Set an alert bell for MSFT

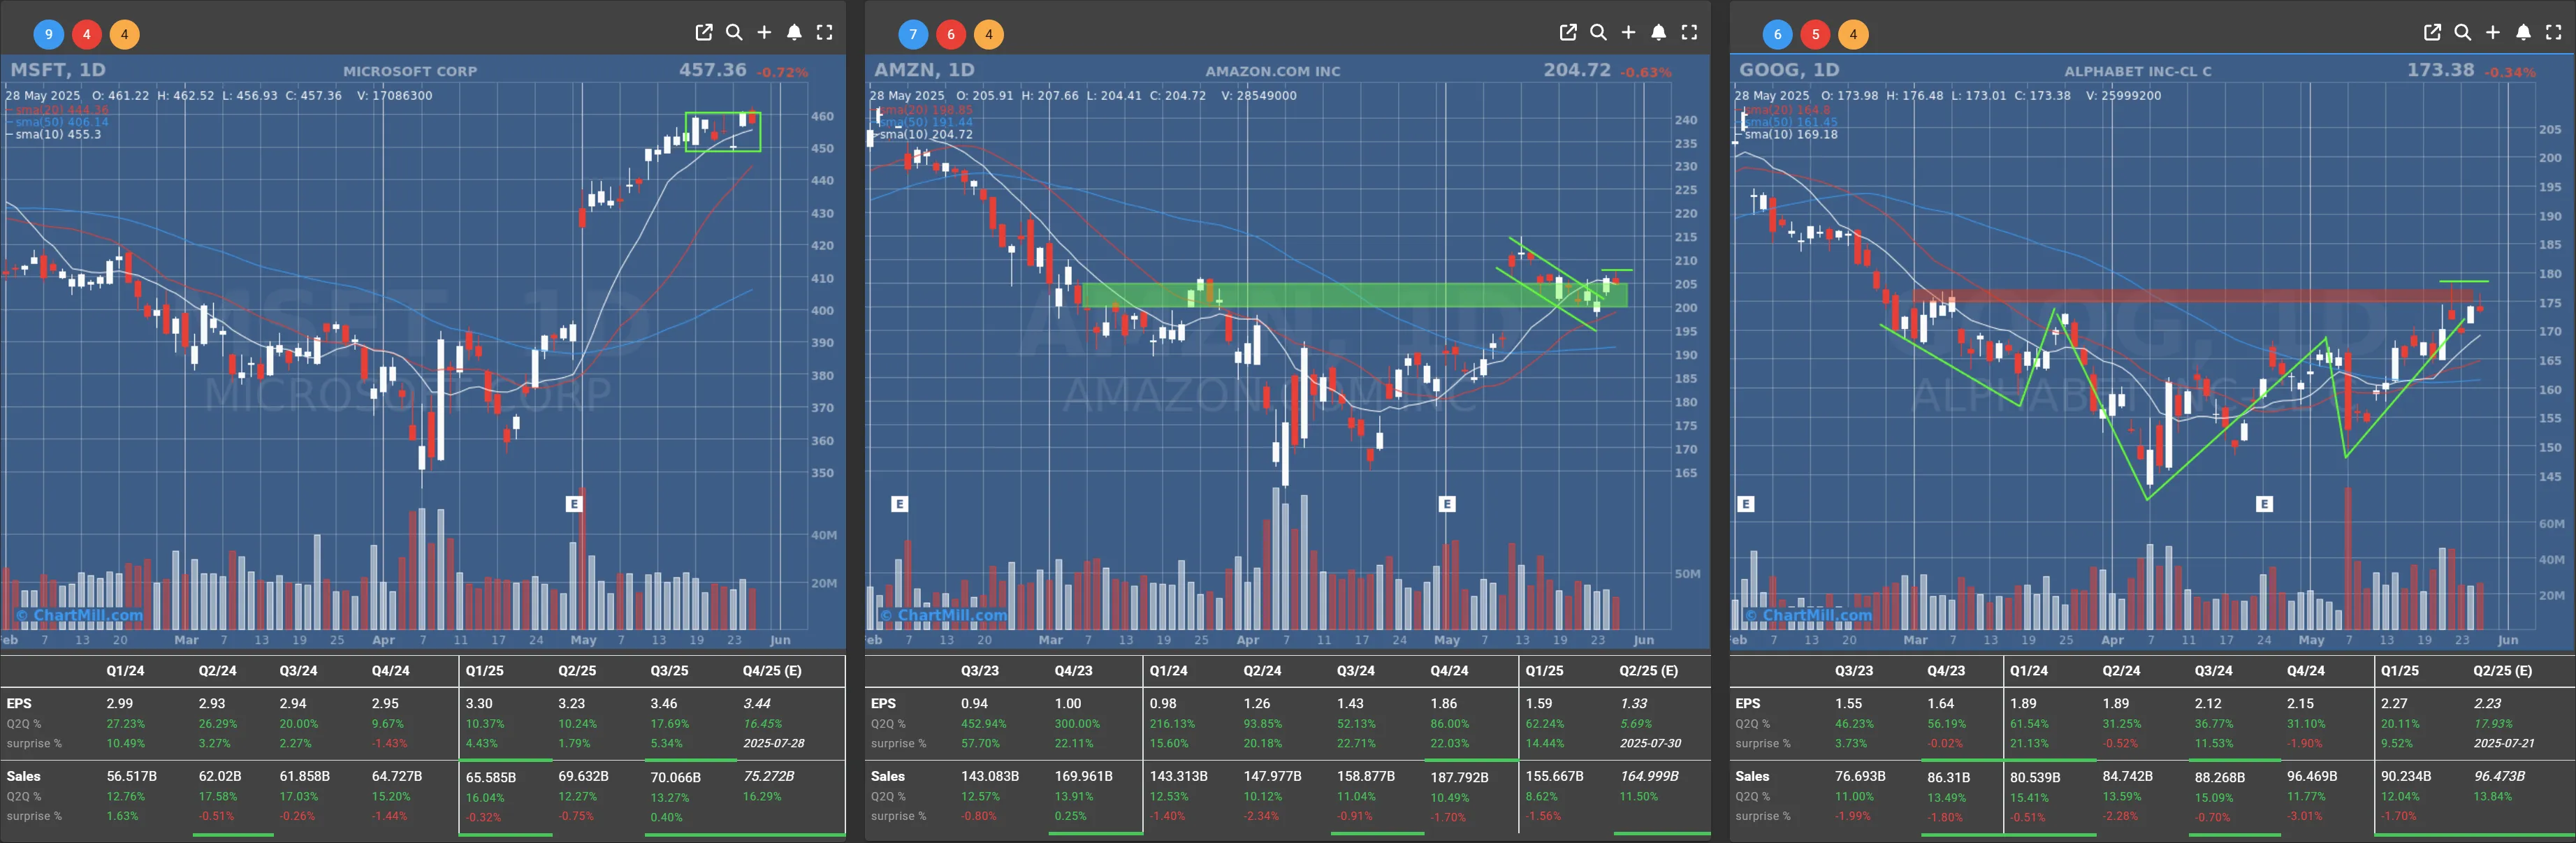tap(794, 32)
